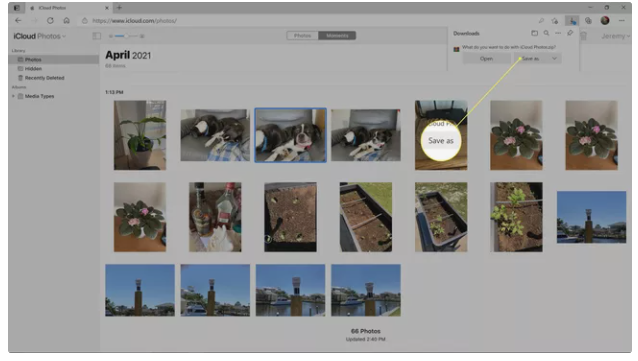Close the iCloud Photos tab

107,8
